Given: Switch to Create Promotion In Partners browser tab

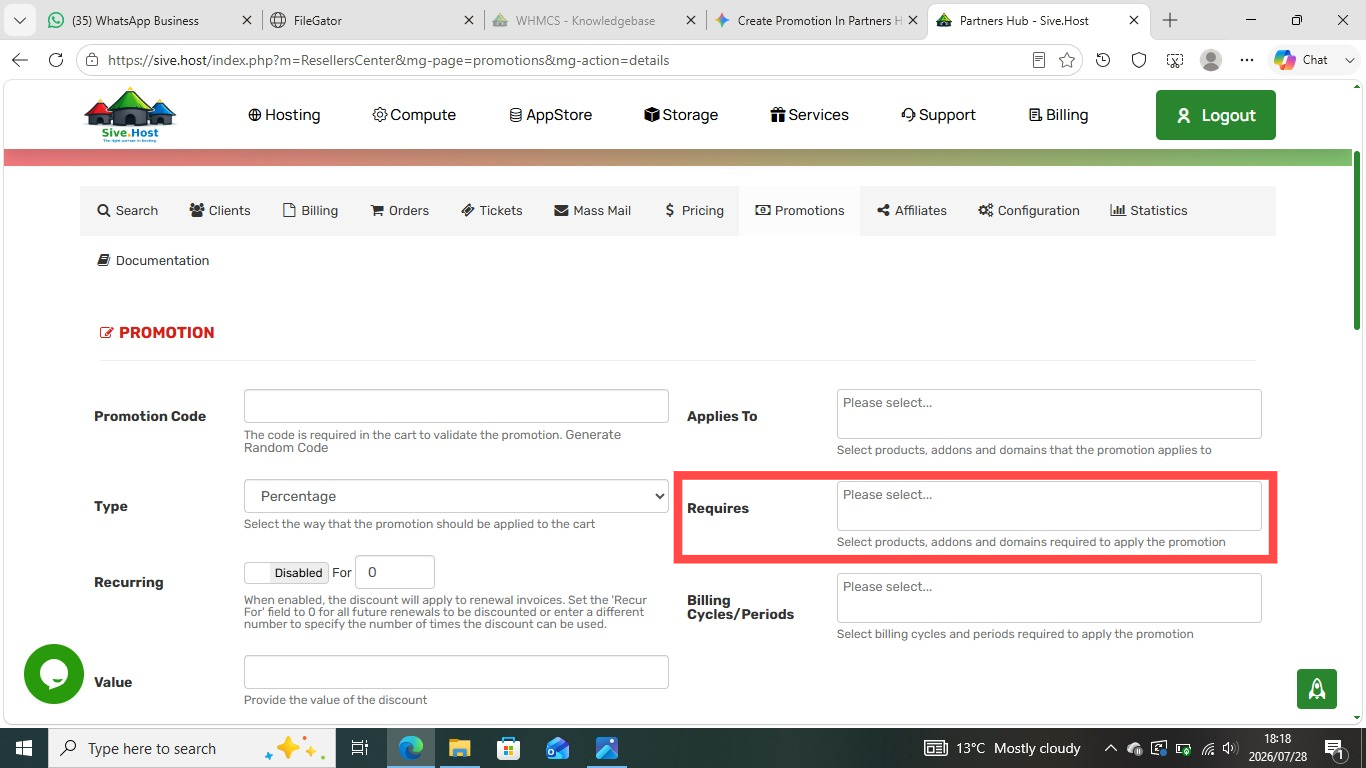Looking at the screenshot, I should click(x=817, y=20).
